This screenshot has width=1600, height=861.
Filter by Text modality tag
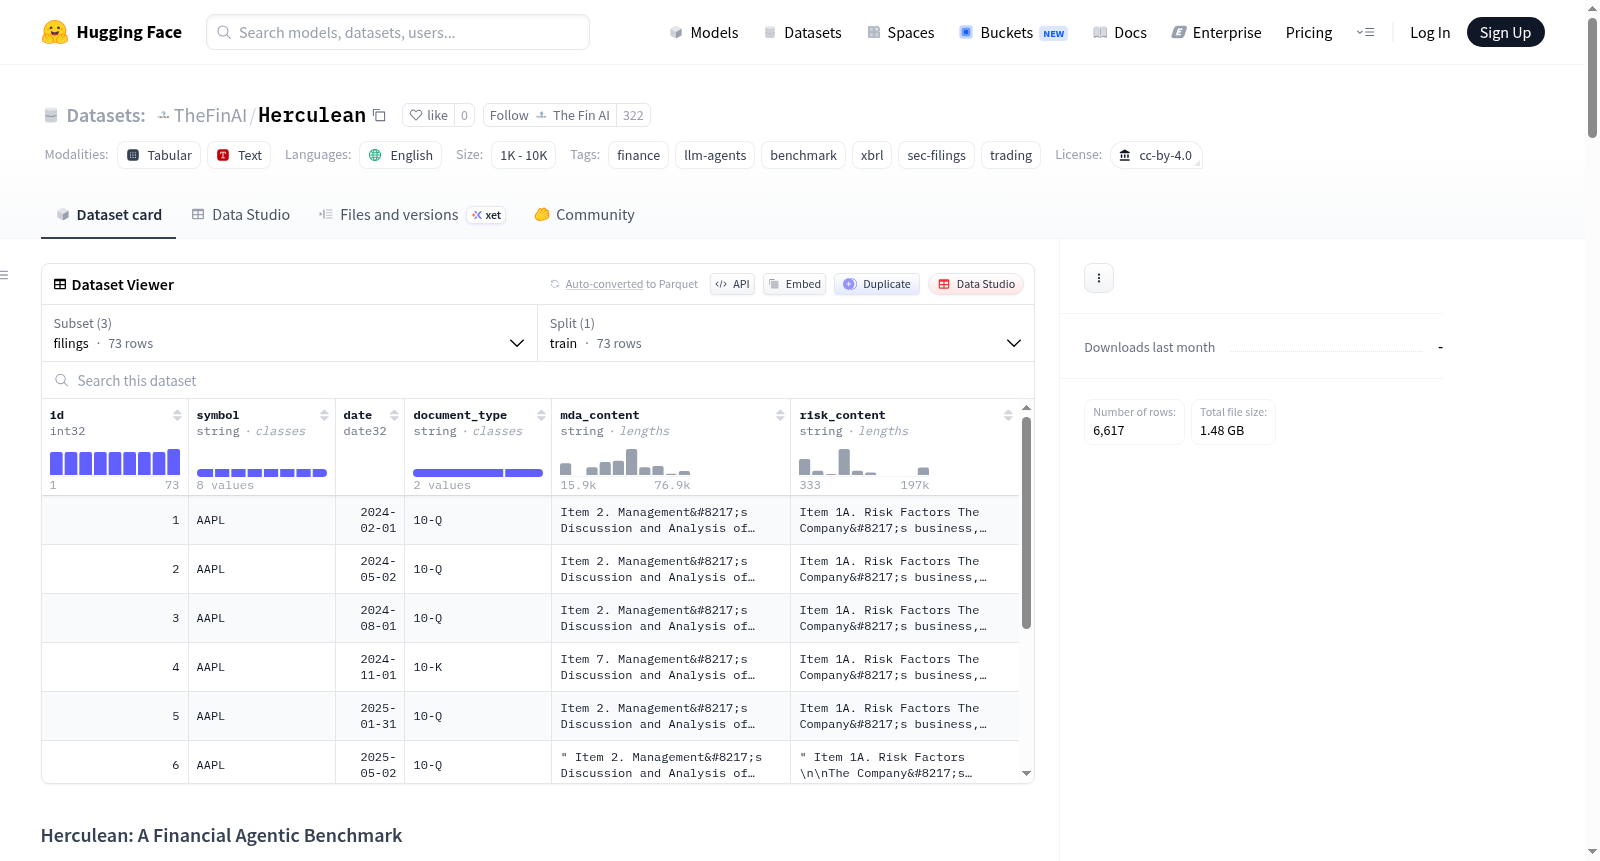point(239,155)
